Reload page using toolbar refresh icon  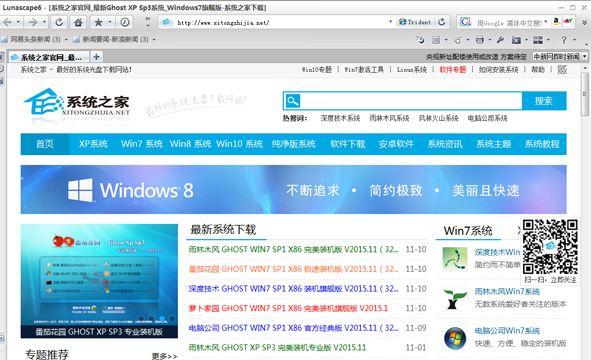pos(59,22)
